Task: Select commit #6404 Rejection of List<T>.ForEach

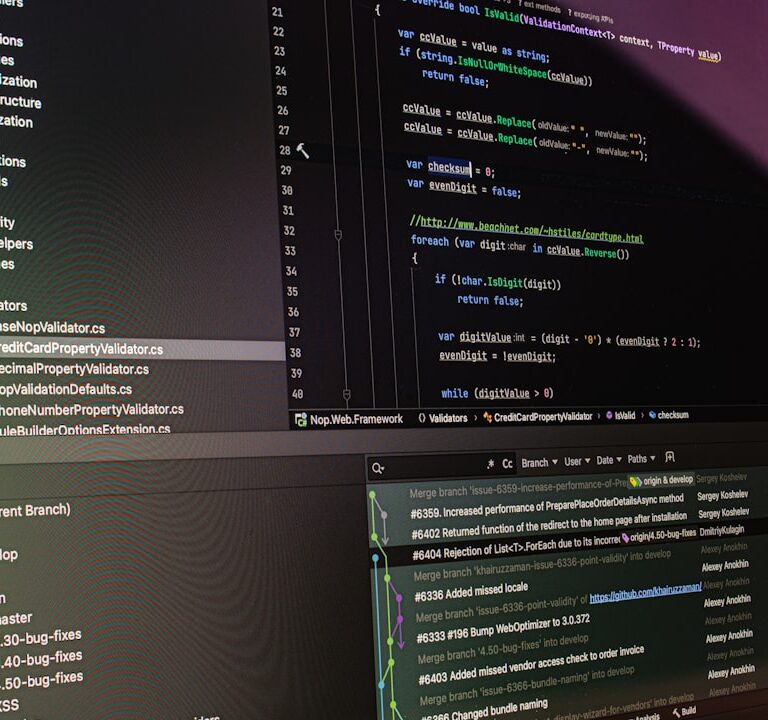Action: click(x=516, y=548)
